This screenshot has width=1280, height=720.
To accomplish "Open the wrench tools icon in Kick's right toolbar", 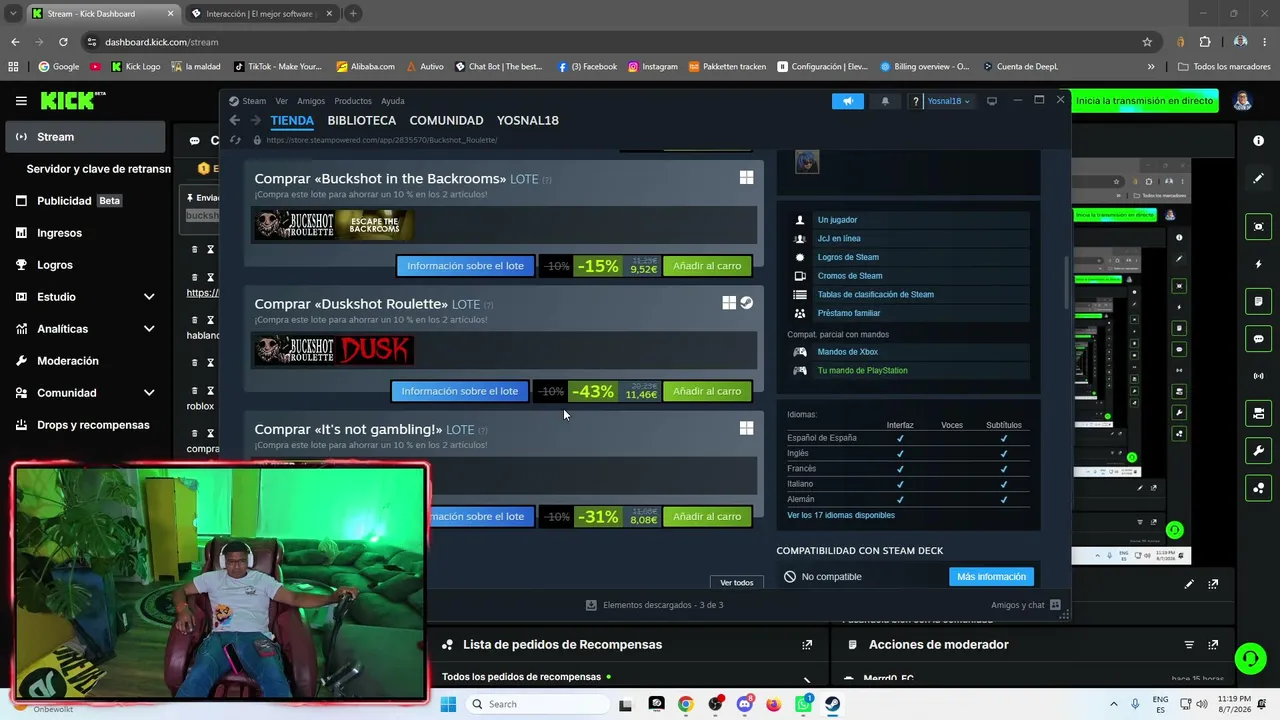I will (x=1258, y=451).
